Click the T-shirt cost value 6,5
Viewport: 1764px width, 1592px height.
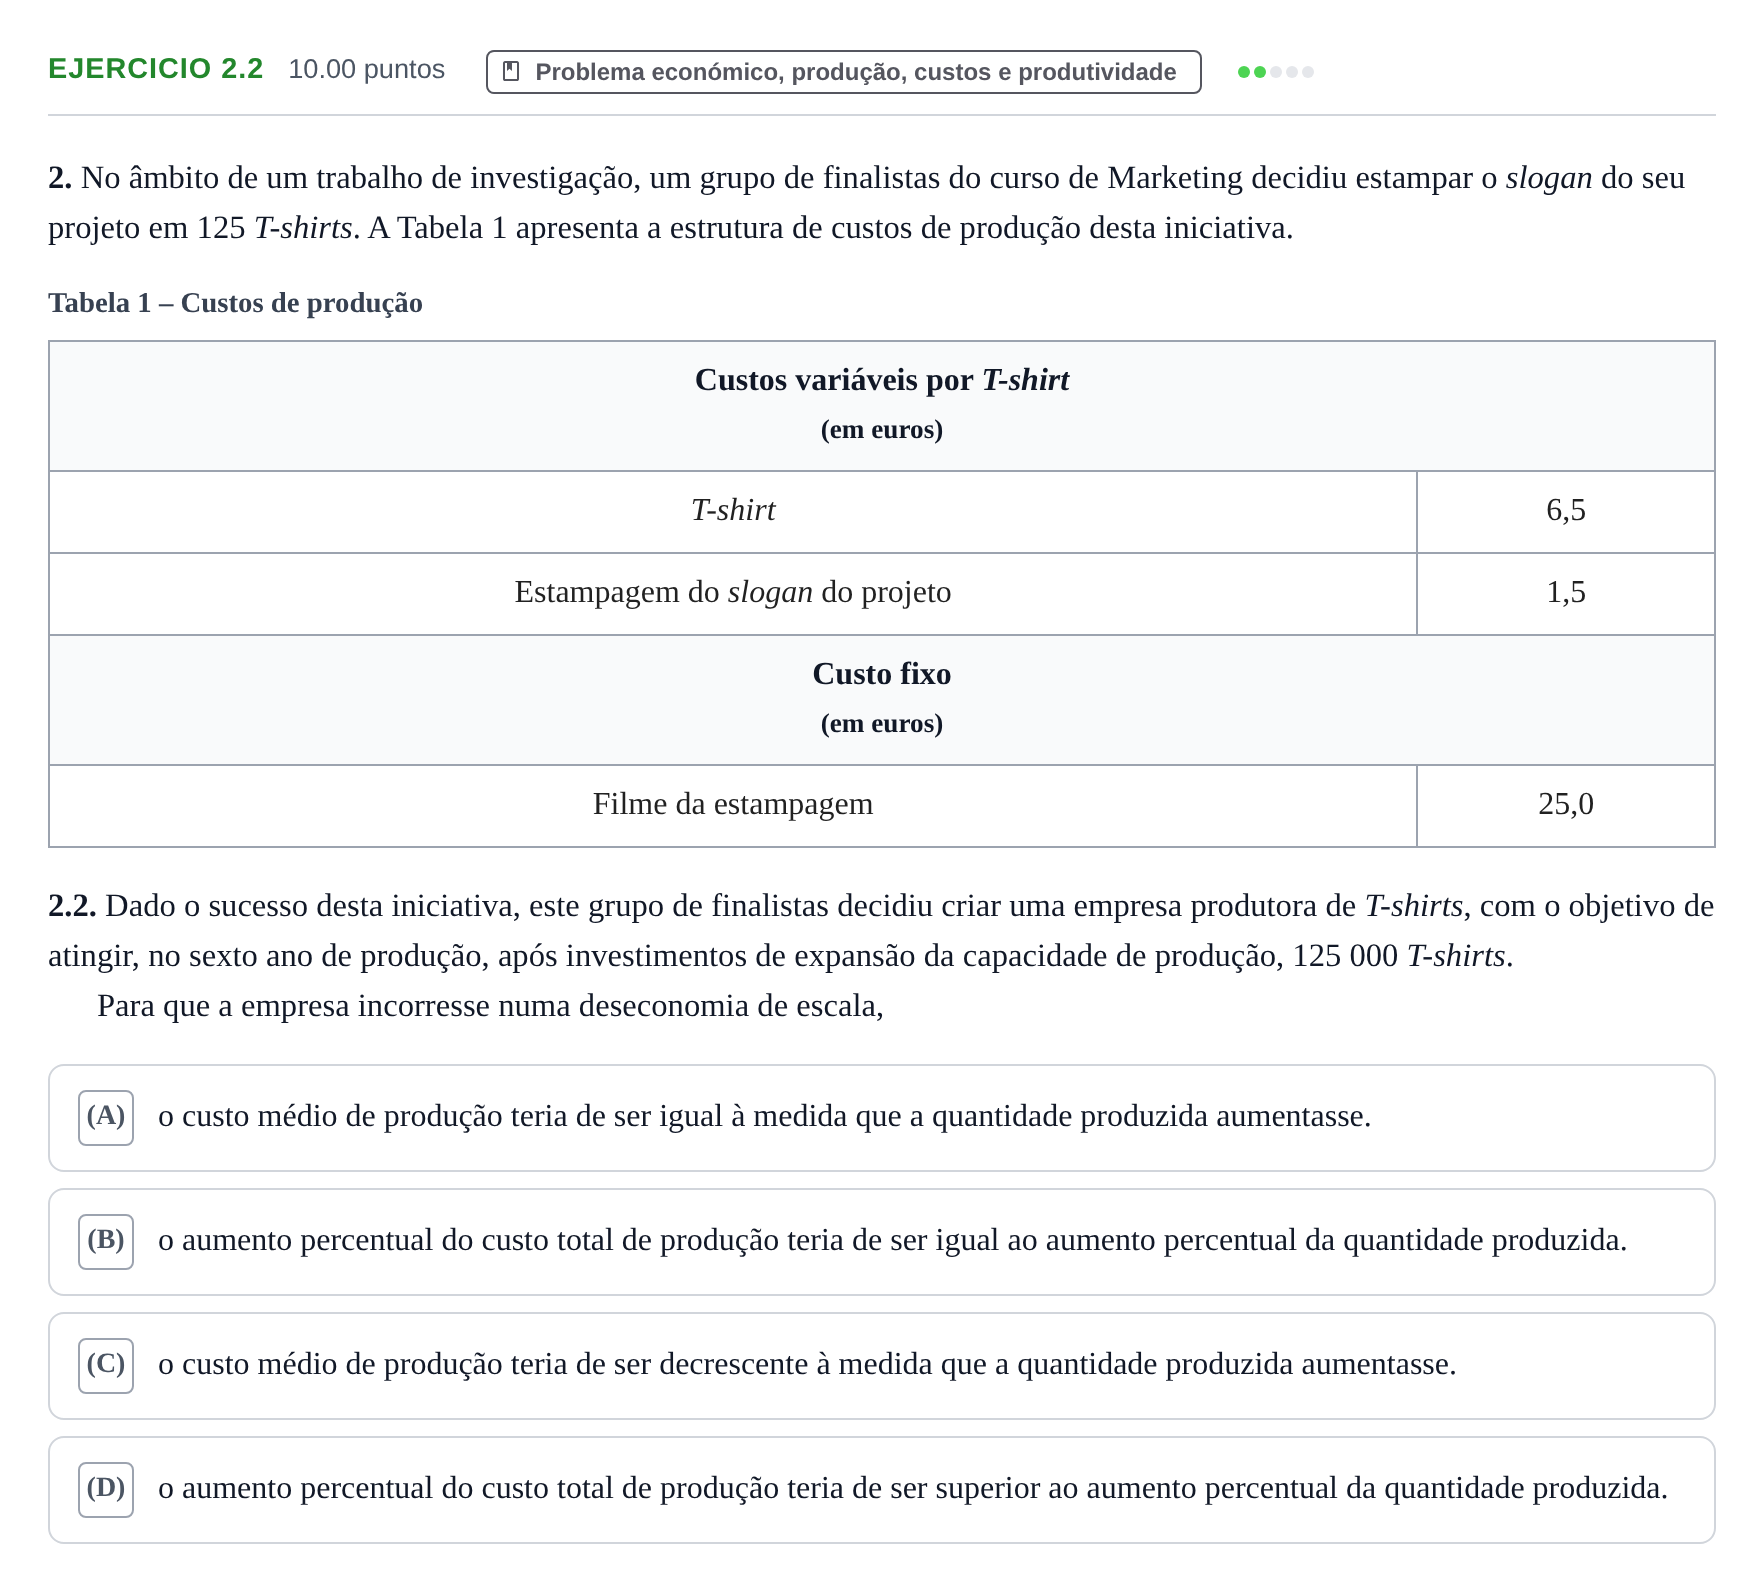1565,511
